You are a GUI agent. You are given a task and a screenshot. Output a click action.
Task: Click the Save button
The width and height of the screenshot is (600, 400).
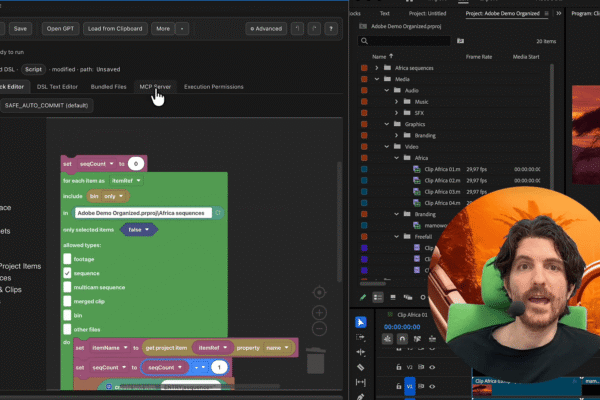pos(20,29)
